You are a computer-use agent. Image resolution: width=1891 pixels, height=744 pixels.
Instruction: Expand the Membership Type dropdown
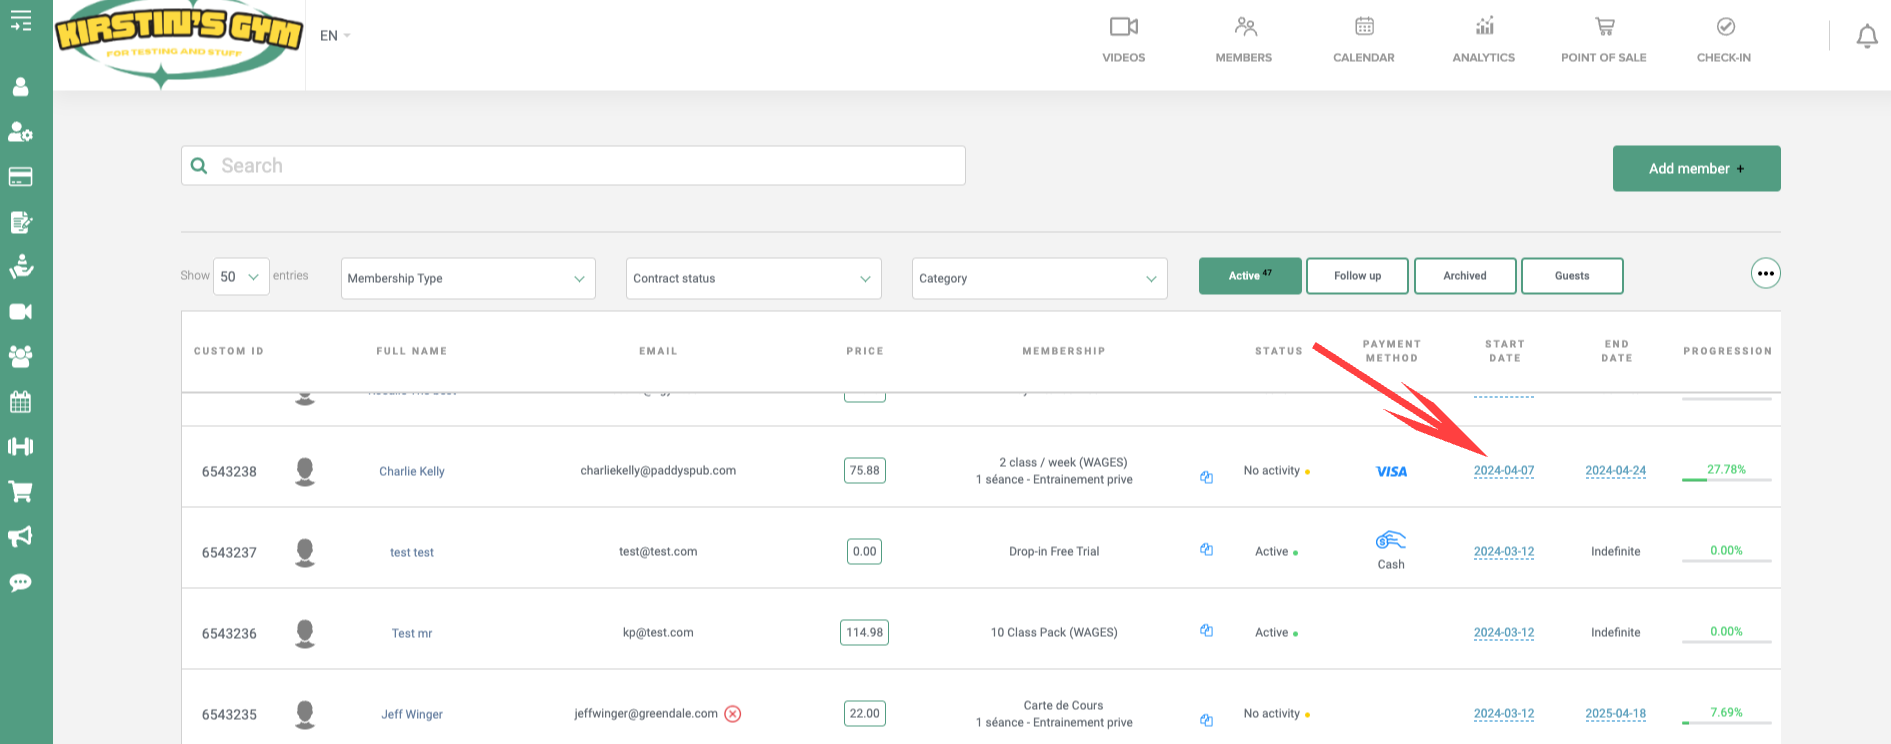(467, 278)
